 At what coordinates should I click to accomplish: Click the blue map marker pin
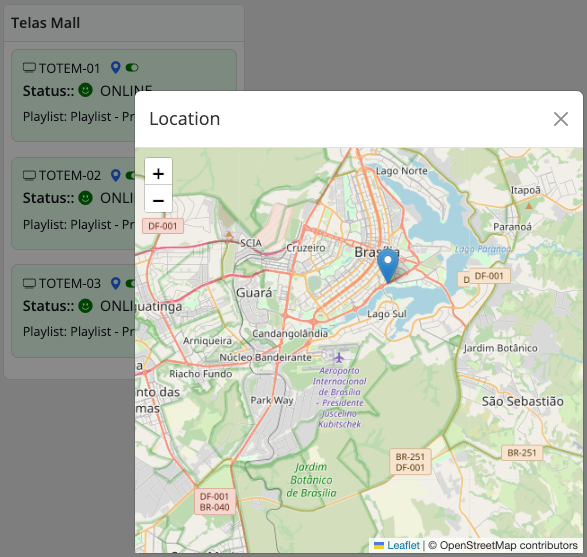click(388, 266)
